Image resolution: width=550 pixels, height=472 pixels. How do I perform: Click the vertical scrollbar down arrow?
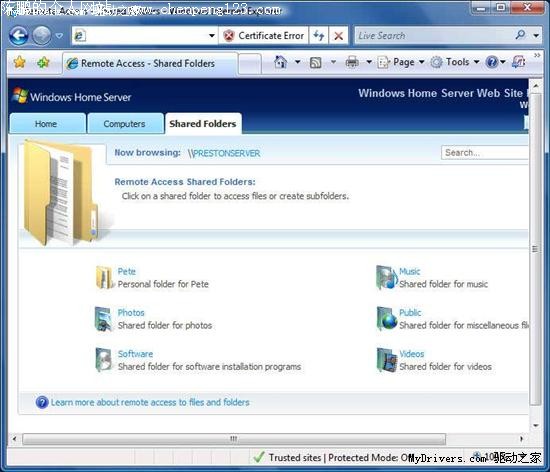point(536,425)
